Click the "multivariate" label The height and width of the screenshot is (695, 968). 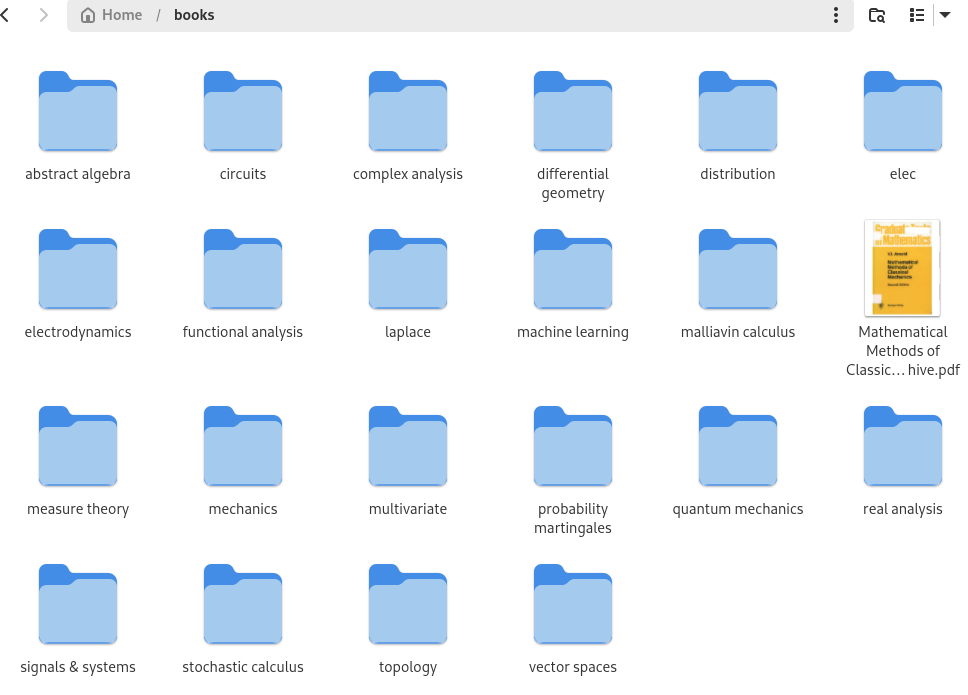(407, 509)
